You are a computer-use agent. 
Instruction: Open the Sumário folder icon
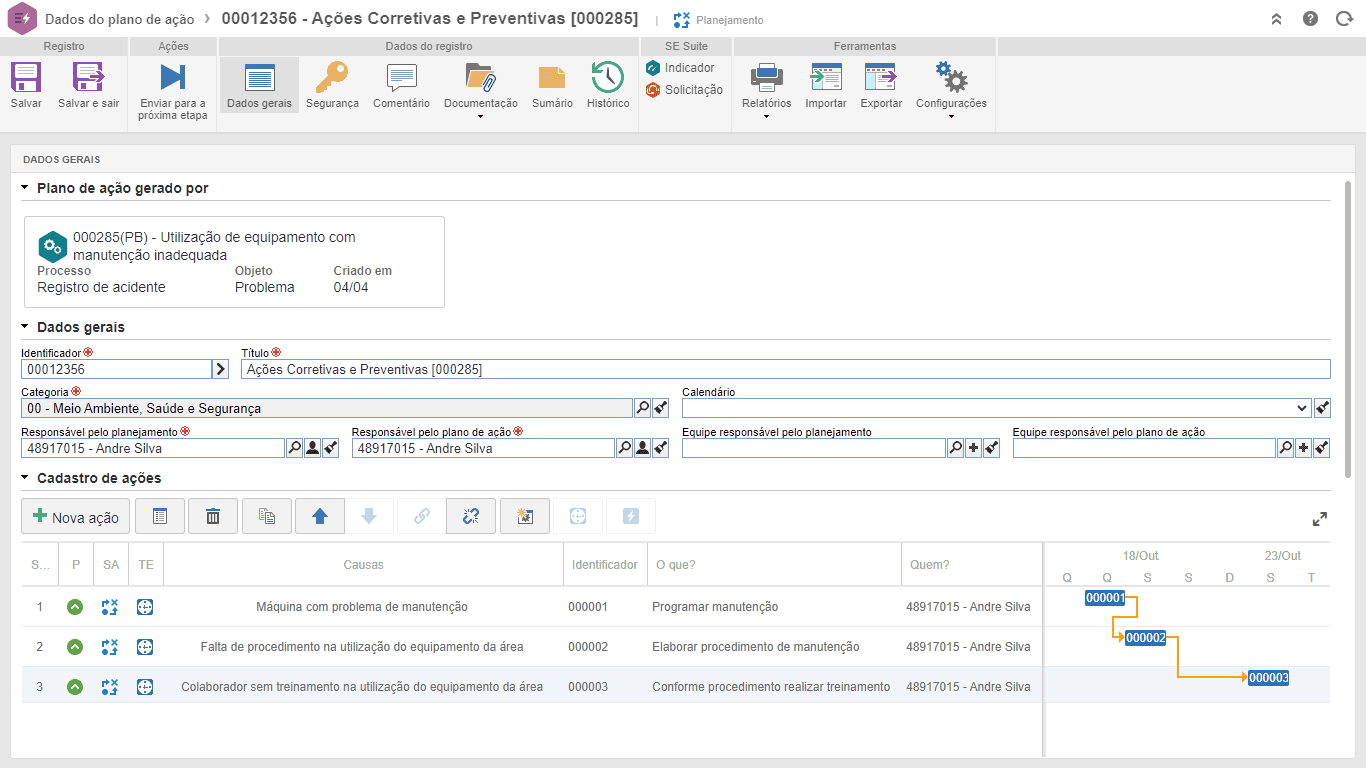[x=552, y=77]
